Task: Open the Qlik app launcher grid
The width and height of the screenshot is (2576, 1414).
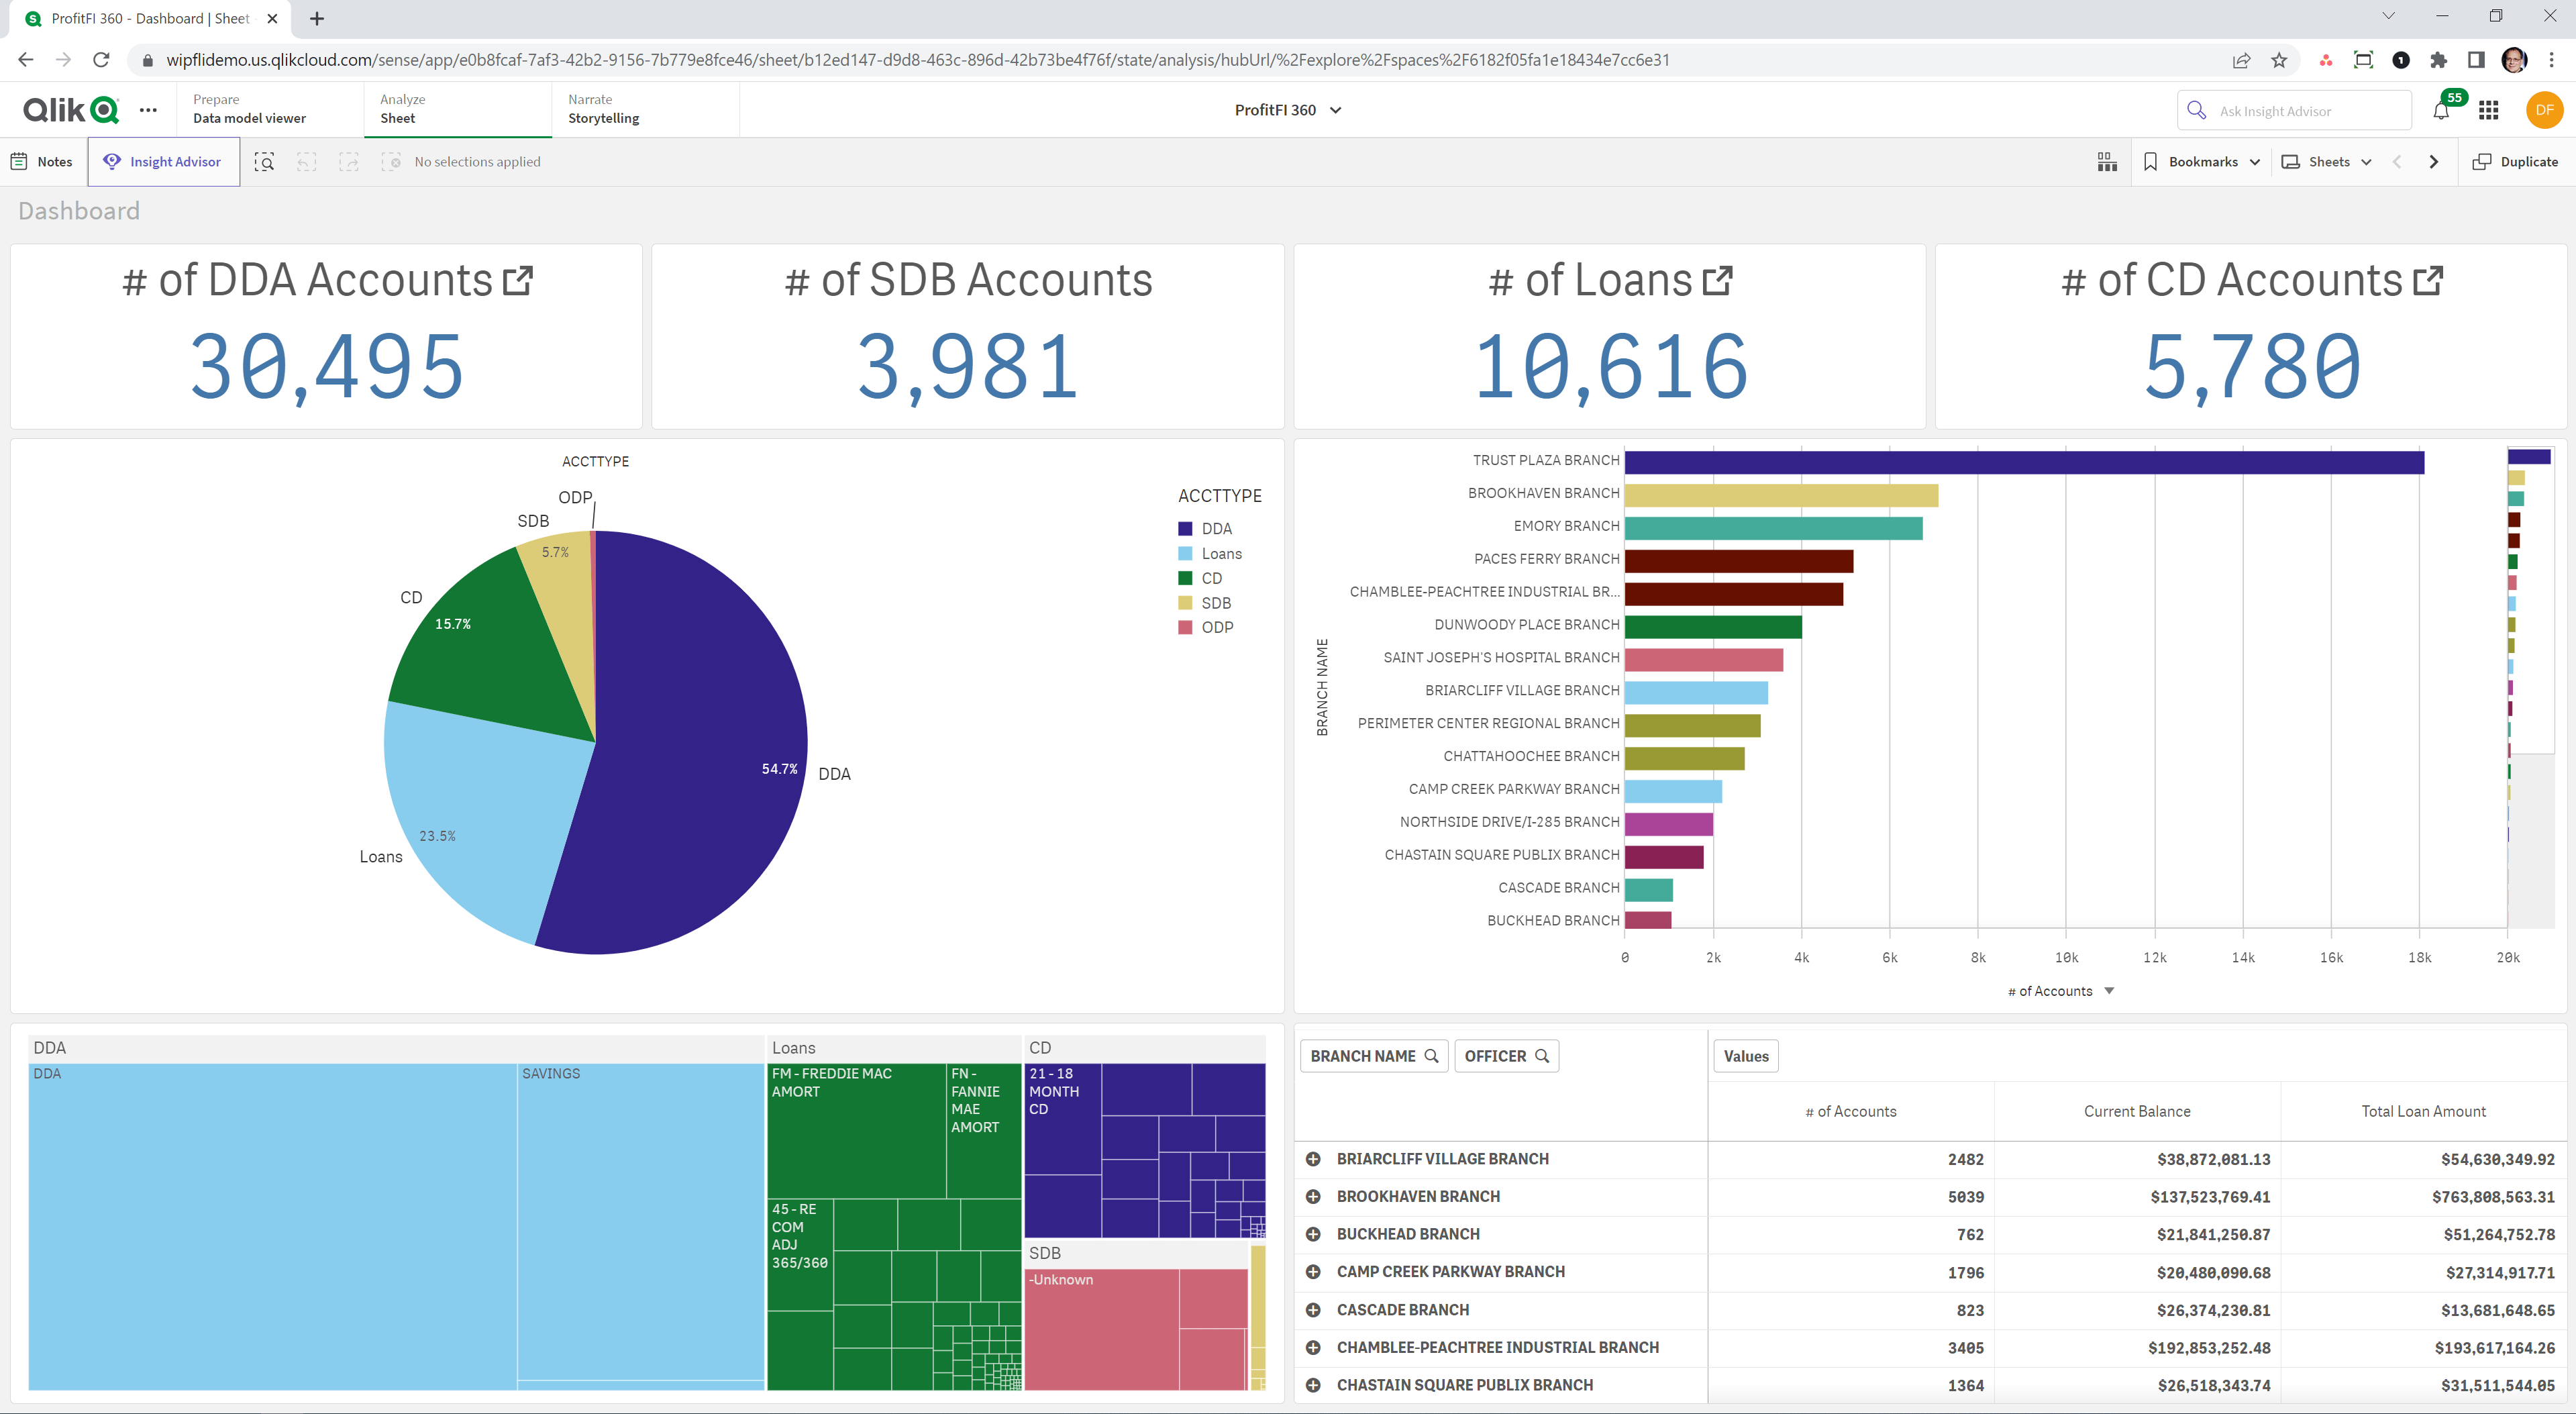Action: (2488, 110)
